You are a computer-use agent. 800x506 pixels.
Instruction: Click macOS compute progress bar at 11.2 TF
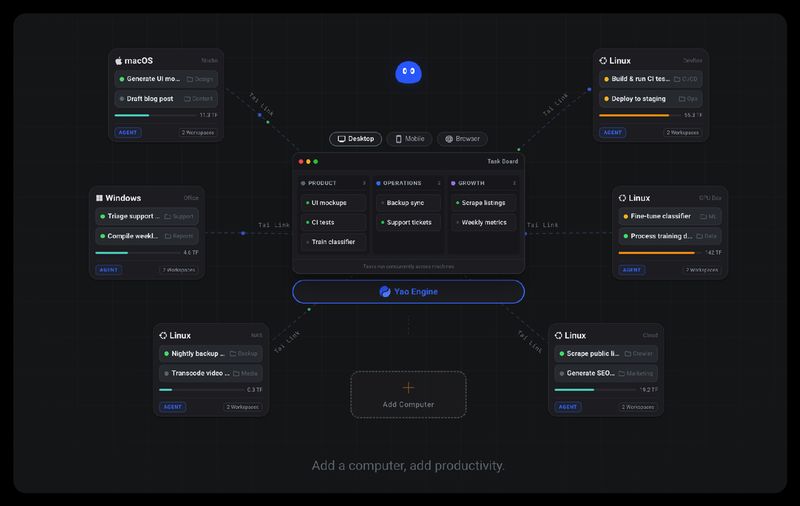pyautogui.click(x=155, y=115)
